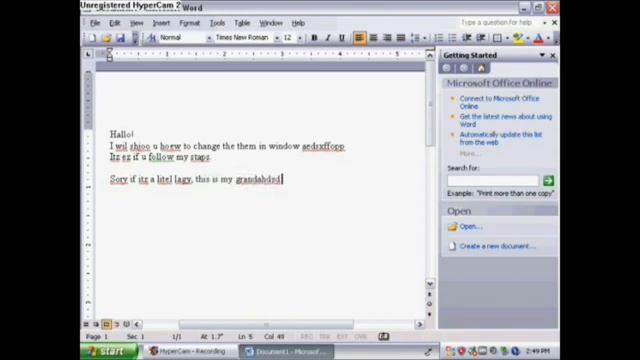Open the Edit menu
The image size is (640, 360).
(x=115, y=23)
